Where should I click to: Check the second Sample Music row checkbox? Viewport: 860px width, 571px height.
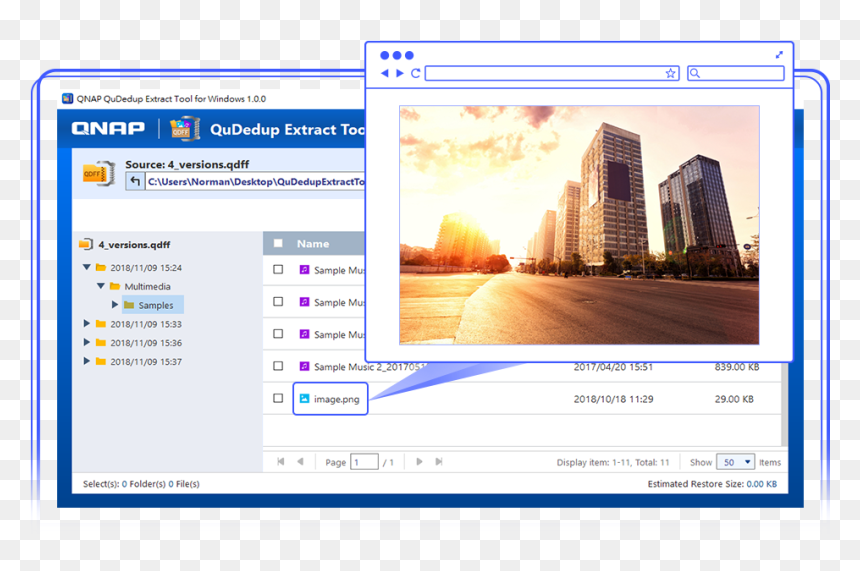pos(278,302)
